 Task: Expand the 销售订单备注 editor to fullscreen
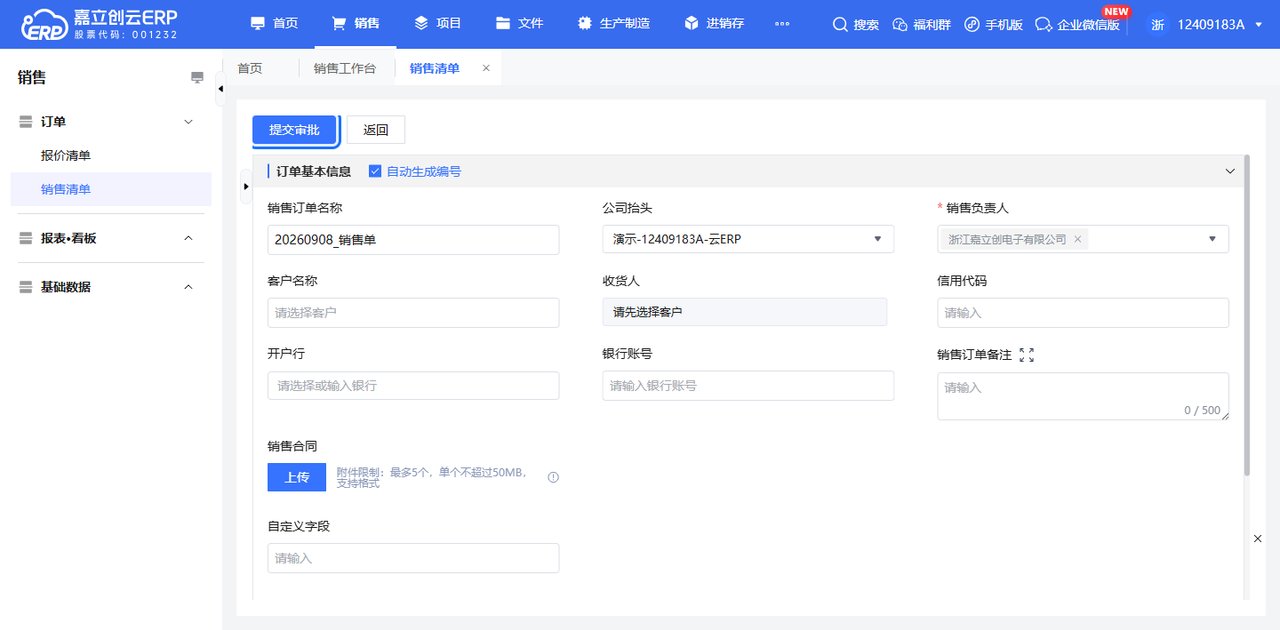[1026, 355]
